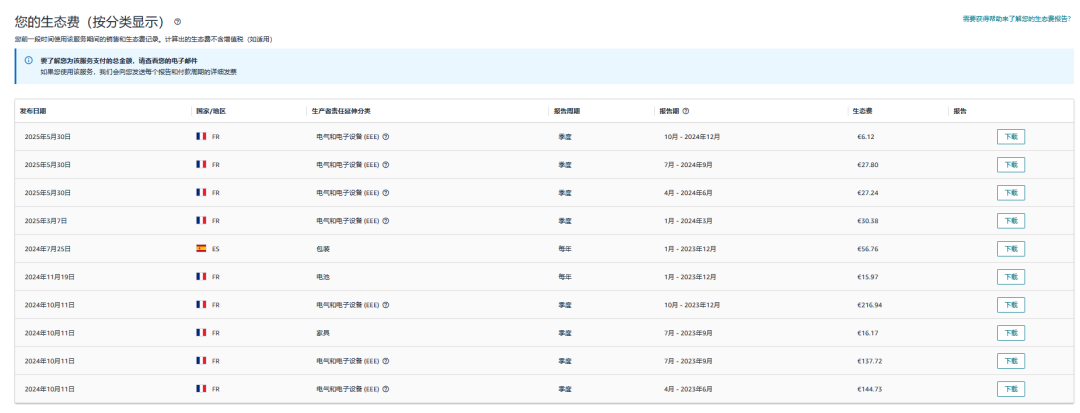Download the €27.80 report for Jul–Sep 2024
This screenshot has width=1080, height=413.
click(x=1010, y=164)
